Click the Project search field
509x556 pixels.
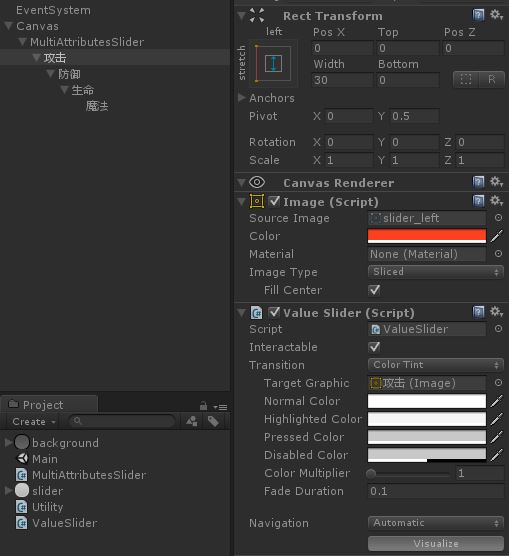tap(121, 421)
